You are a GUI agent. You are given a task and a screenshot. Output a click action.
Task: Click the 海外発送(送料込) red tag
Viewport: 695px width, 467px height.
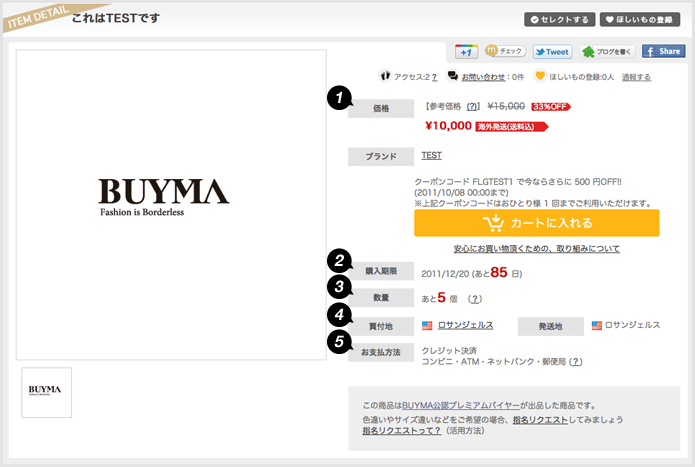(x=511, y=127)
